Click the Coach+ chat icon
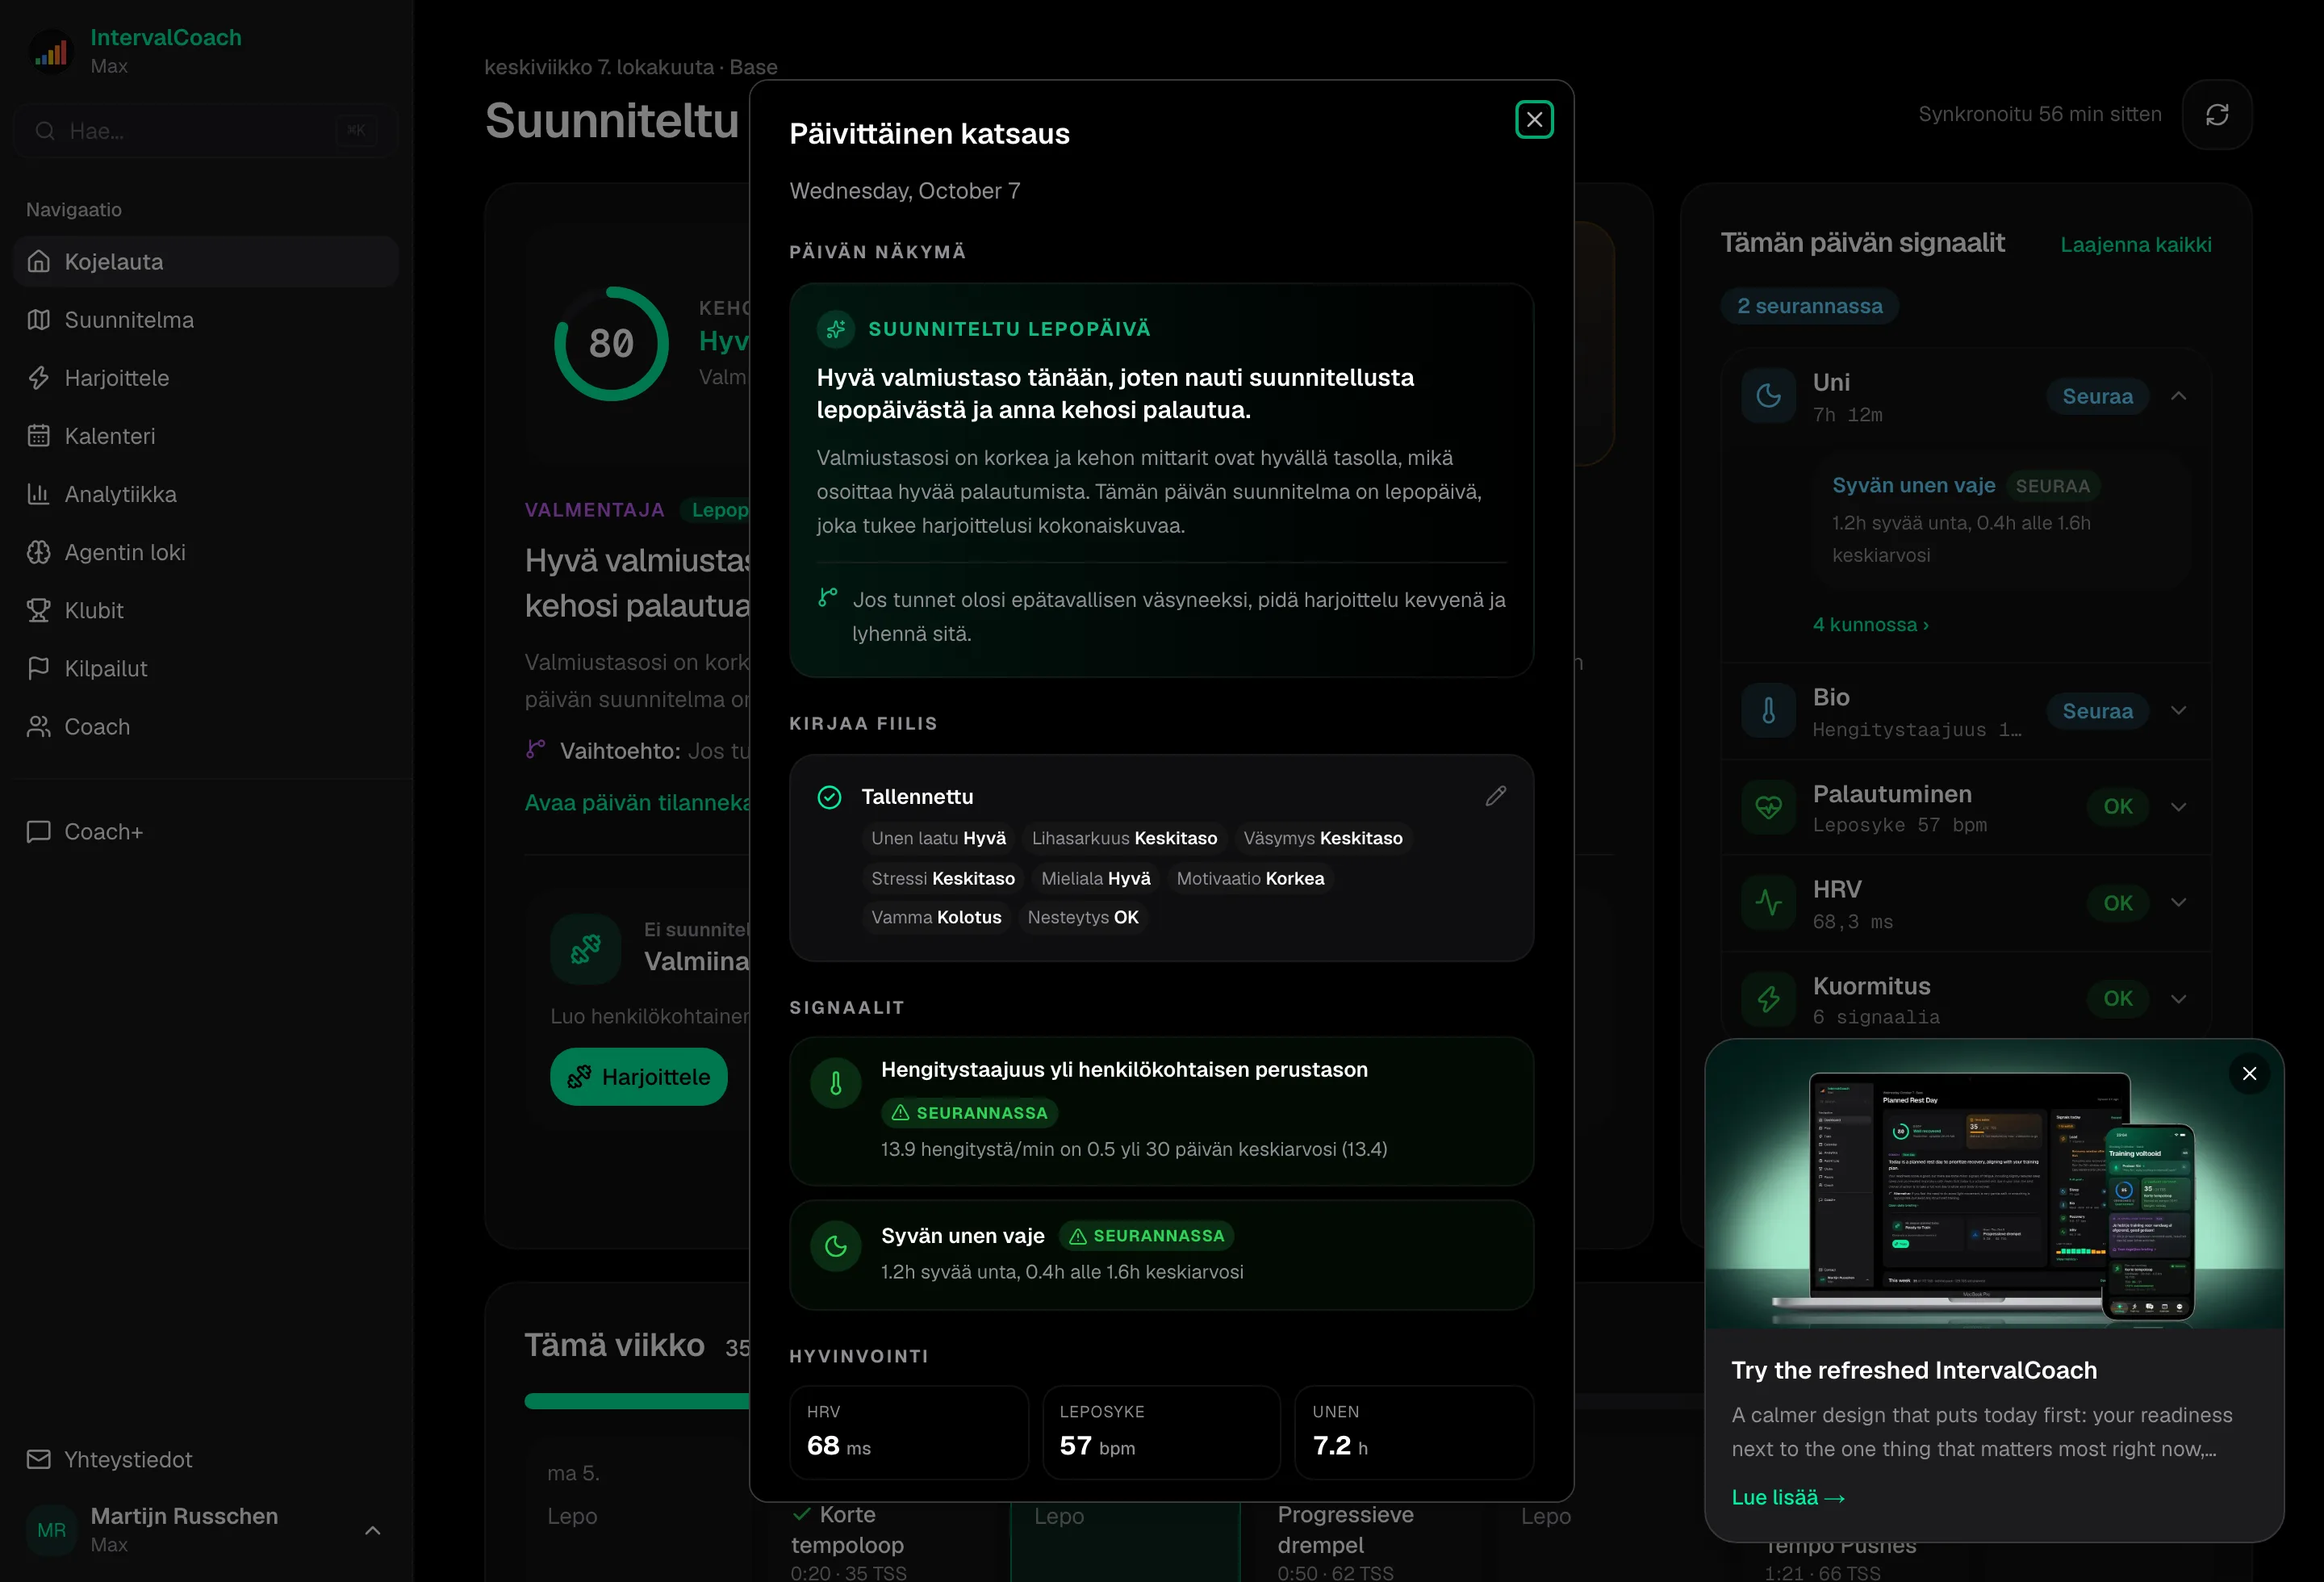Screen dimensions: 2324x1582 coord(38,832)
